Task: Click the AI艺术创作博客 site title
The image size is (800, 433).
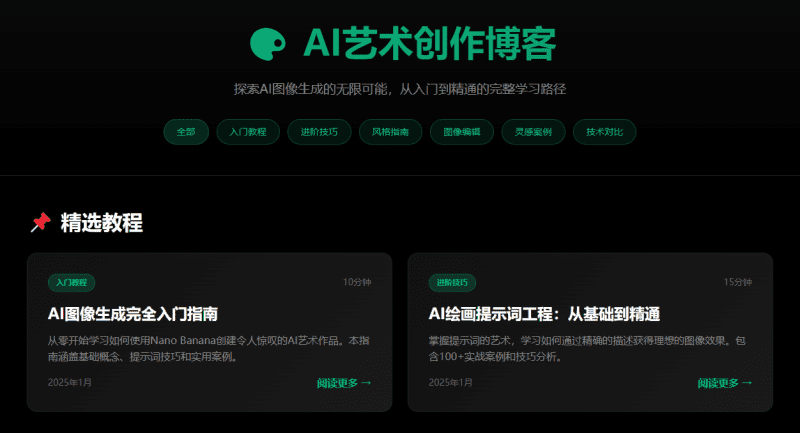Action: (430, 44)
